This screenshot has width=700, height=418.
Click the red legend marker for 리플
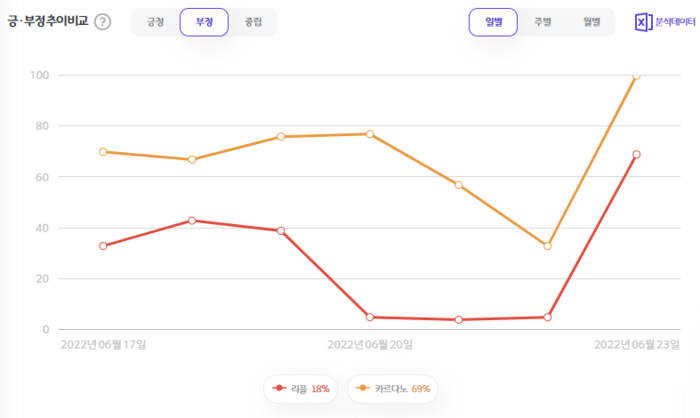click(x=279, y=388)
